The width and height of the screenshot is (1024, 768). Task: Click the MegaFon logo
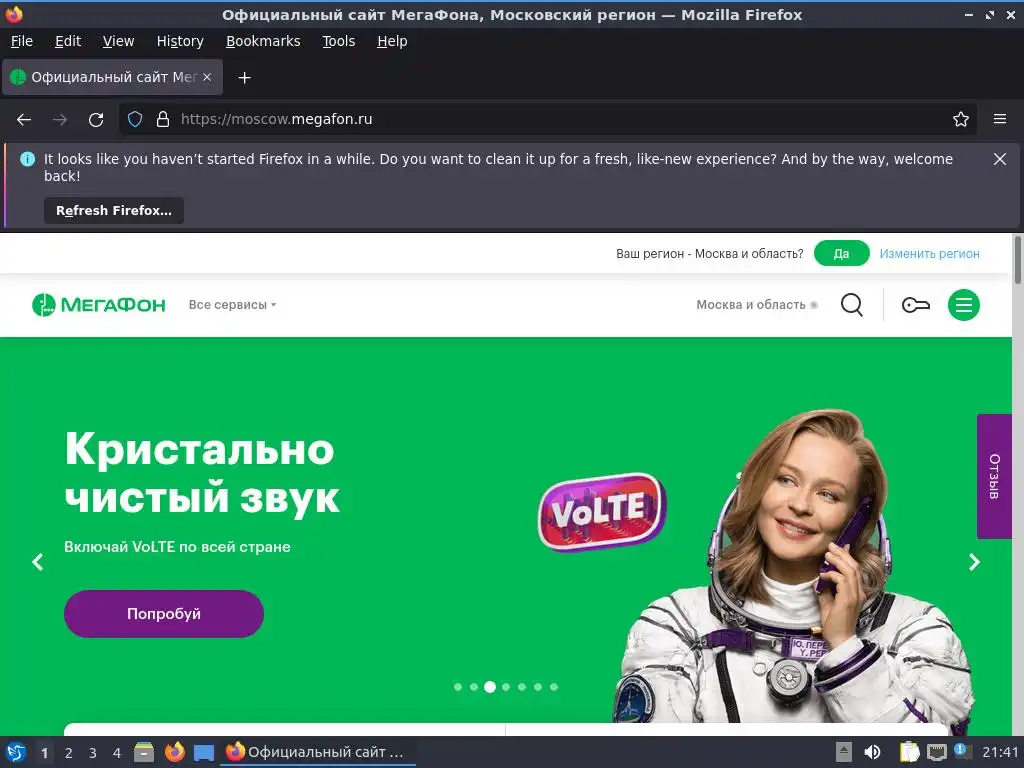coord(99,304)
